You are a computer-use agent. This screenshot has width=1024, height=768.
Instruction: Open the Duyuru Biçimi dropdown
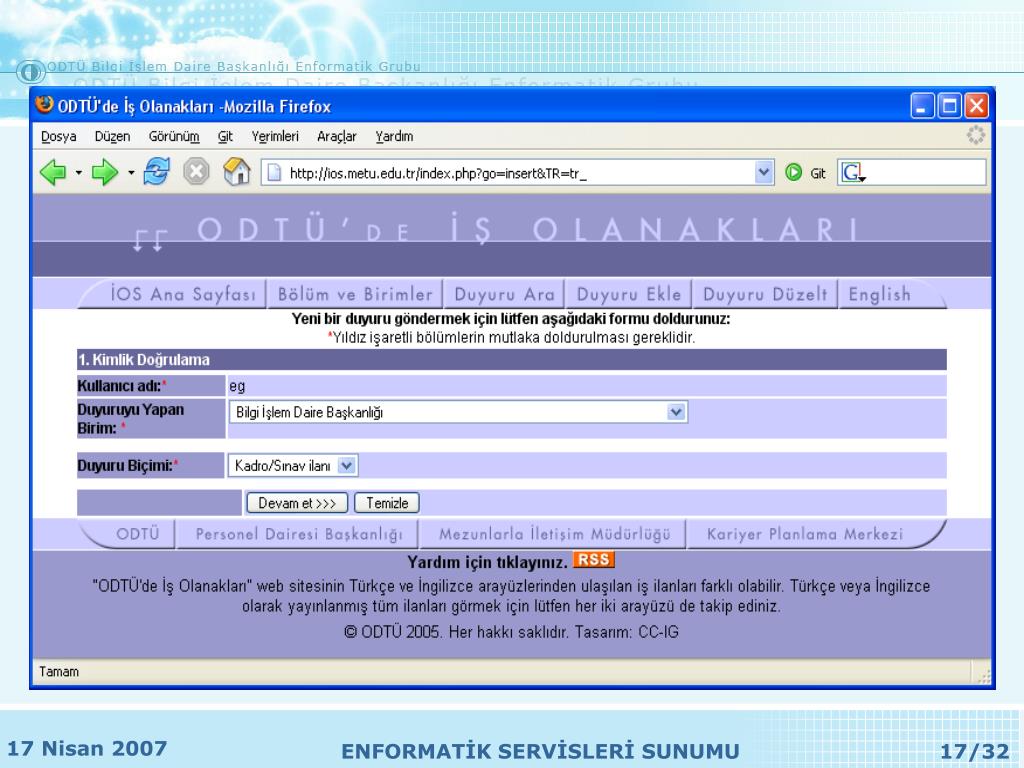tap(347, 466)
